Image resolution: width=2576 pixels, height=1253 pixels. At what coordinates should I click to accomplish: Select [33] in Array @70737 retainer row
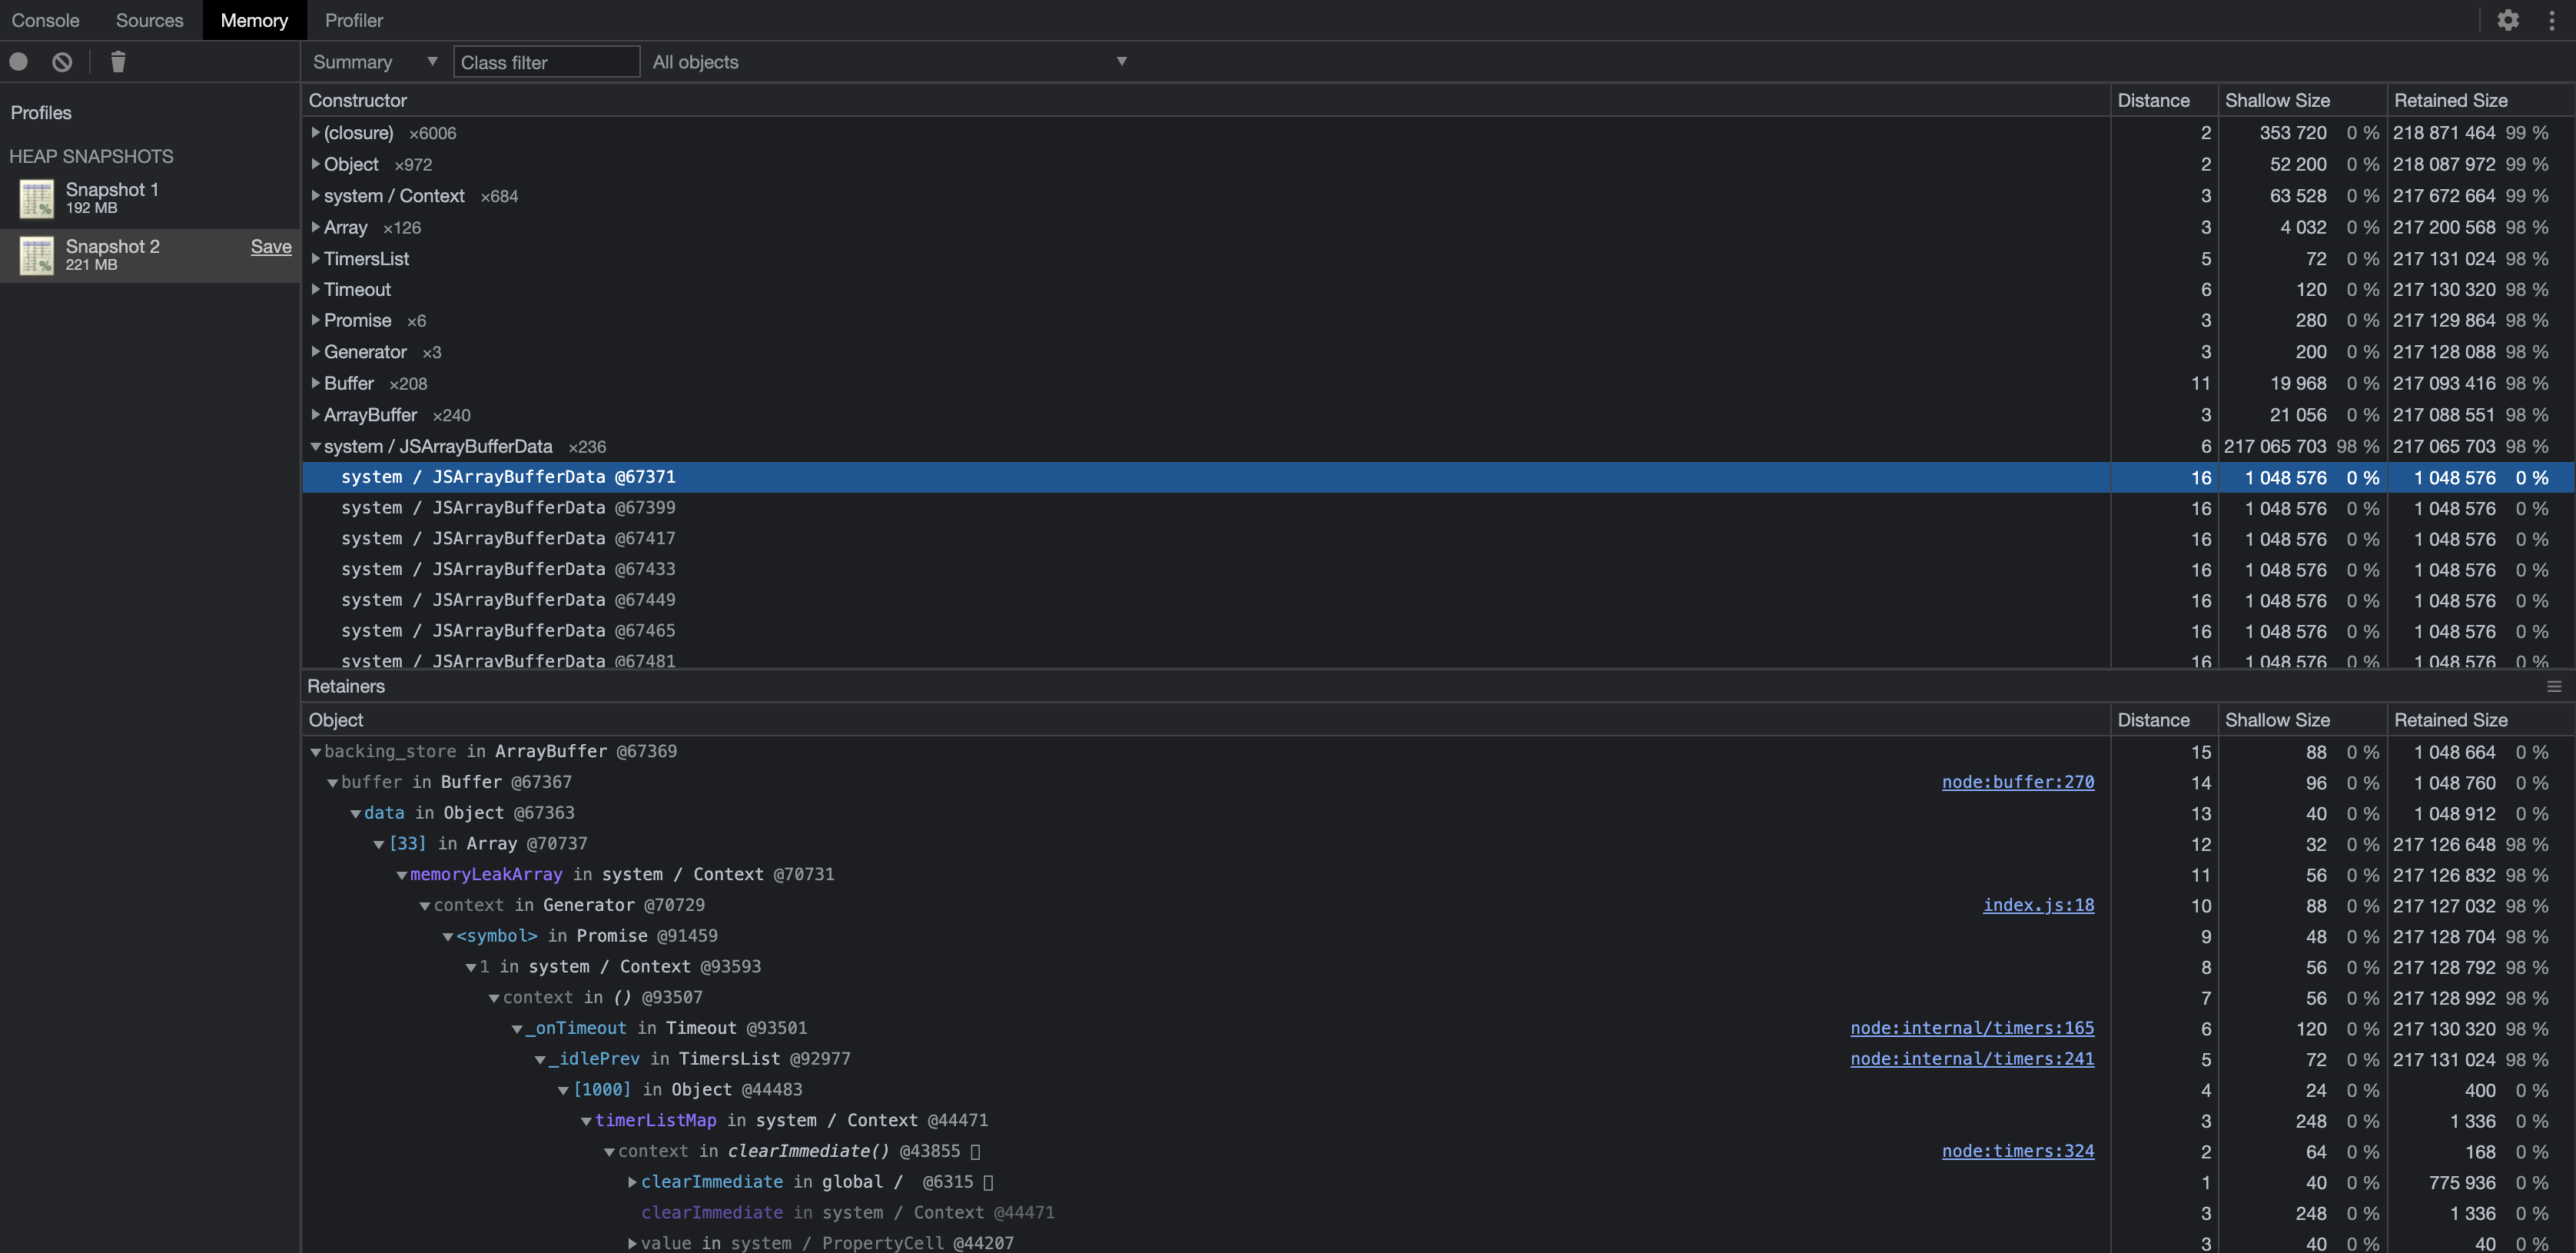[1438, 844]
